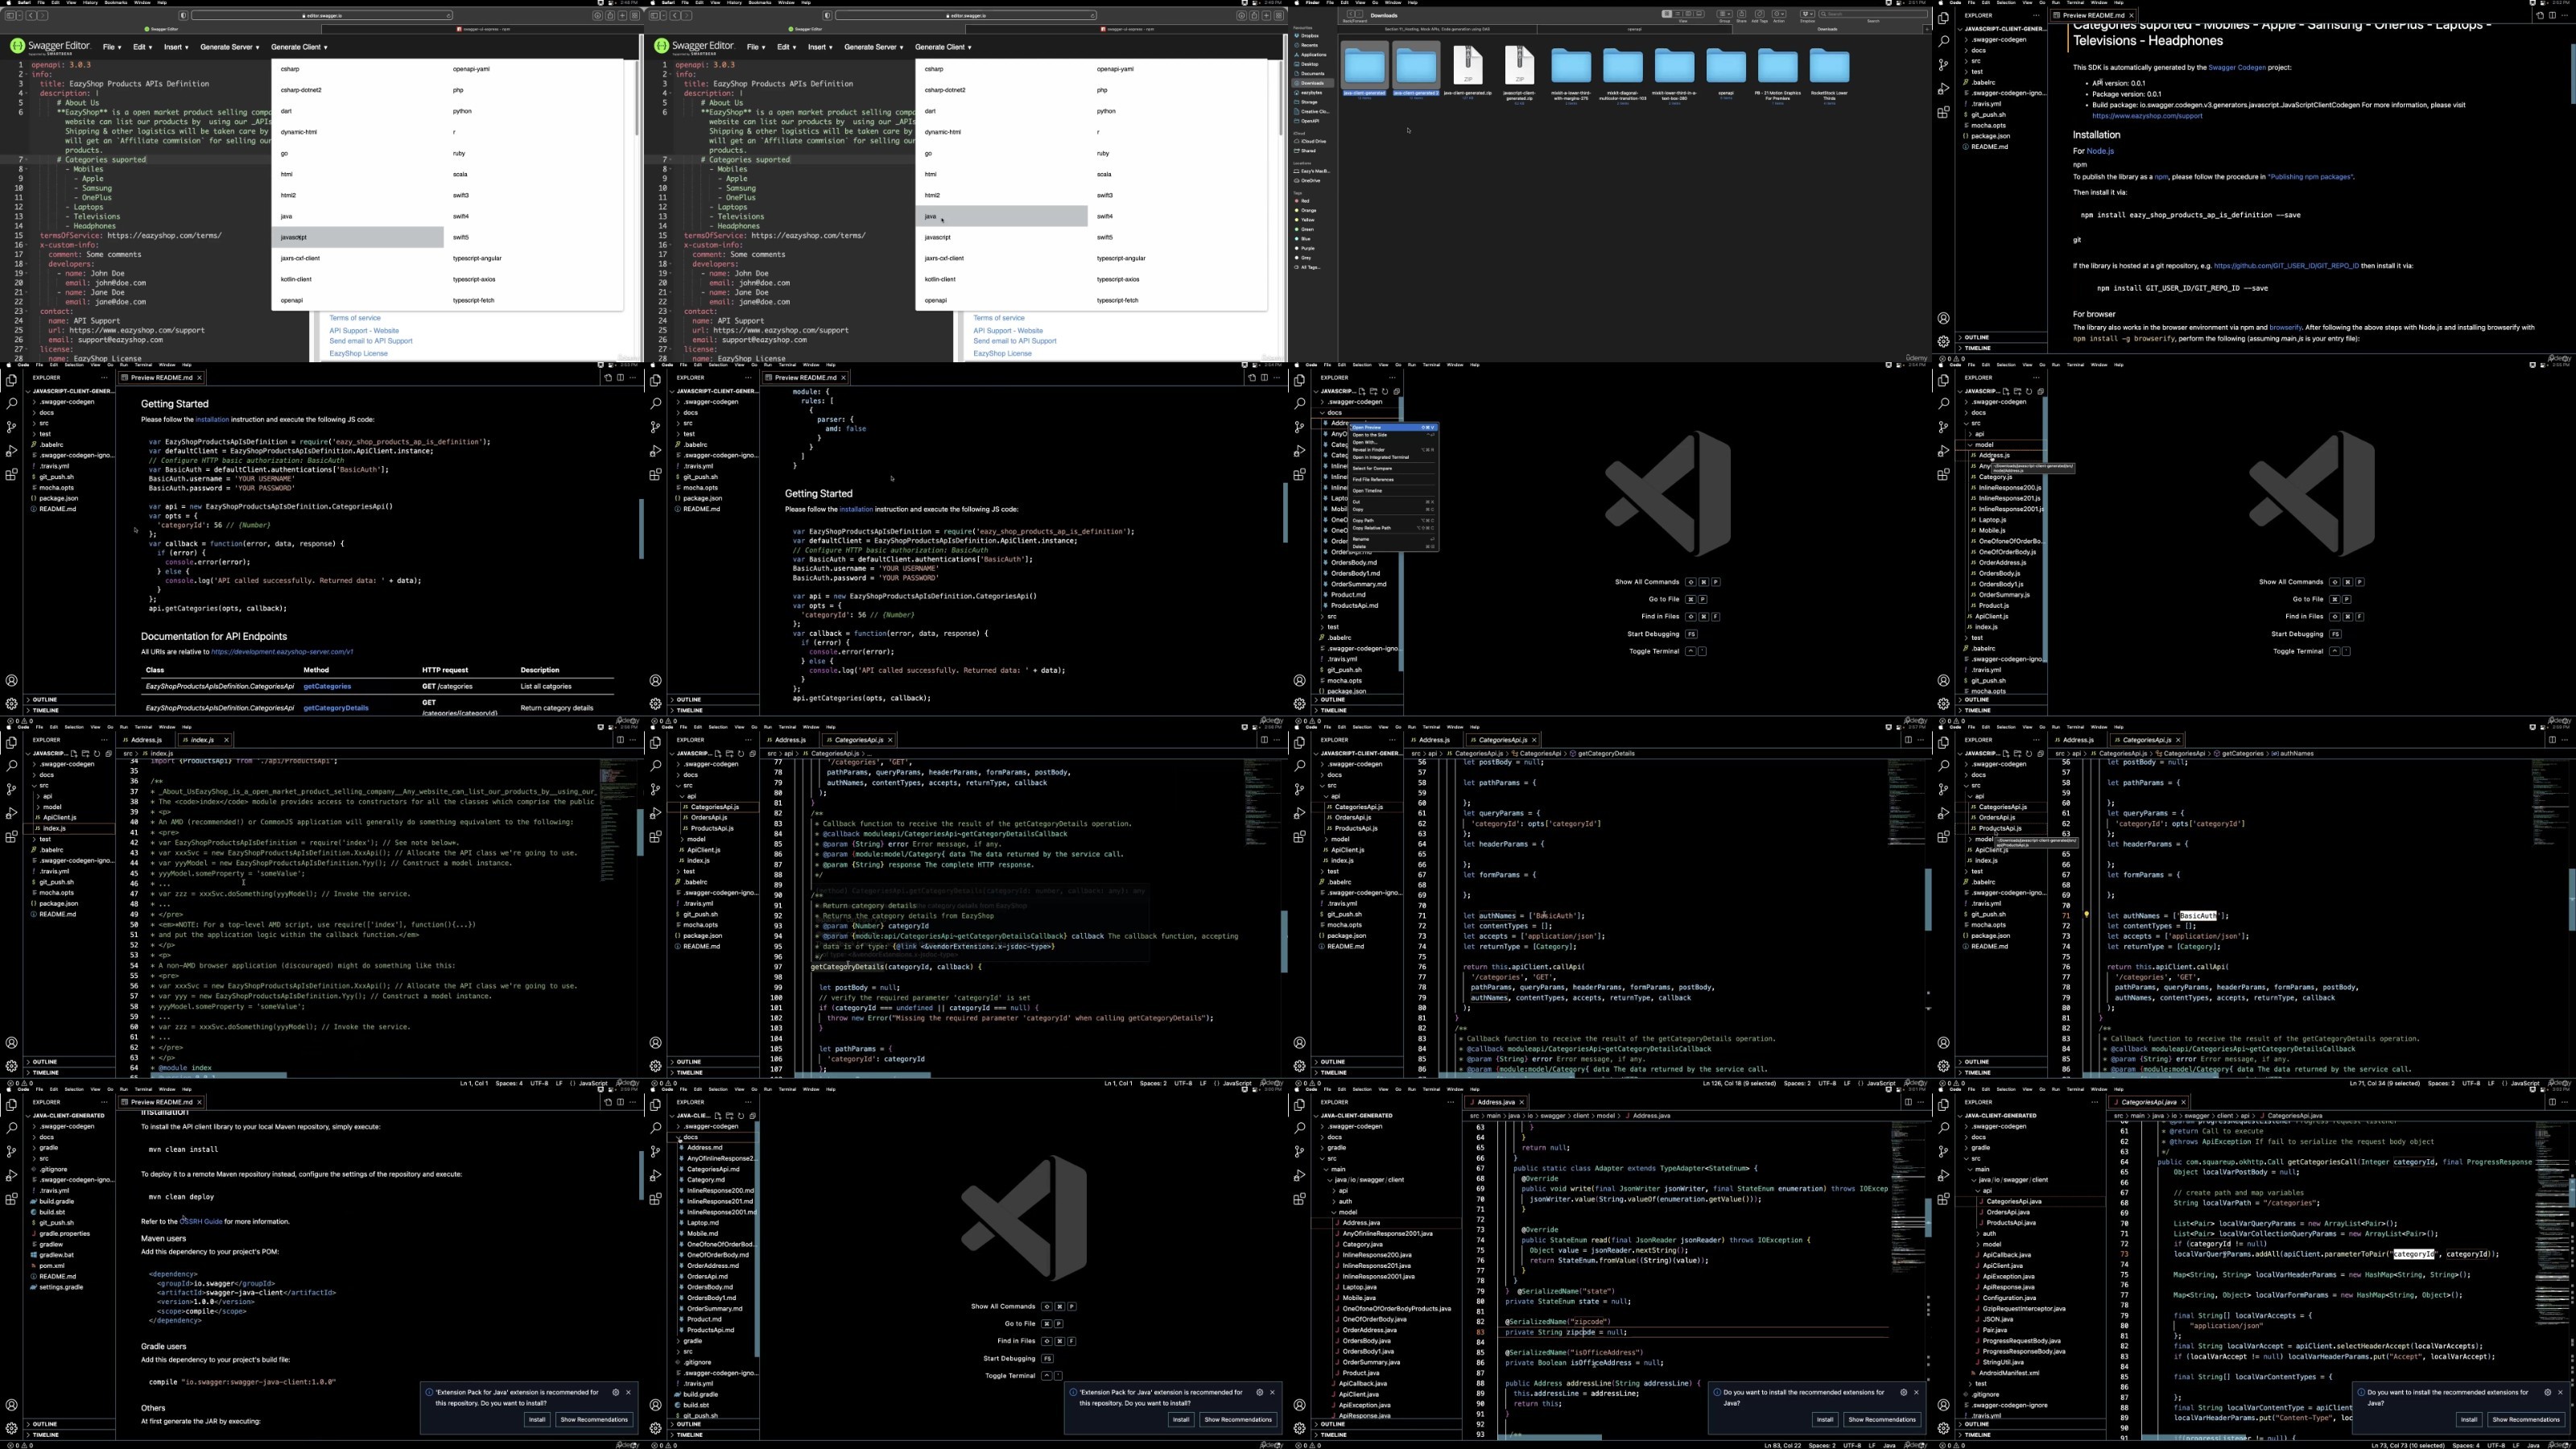2576x1449 pixels.
Task: Choose Copy Relative Path in context menu
Action: [x=1394, y=528]
